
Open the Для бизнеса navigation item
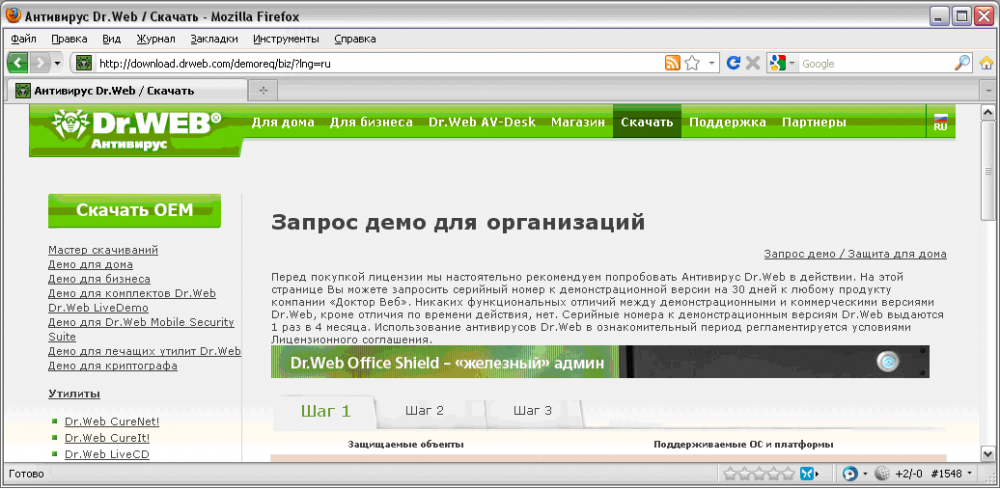coord(371,122)
